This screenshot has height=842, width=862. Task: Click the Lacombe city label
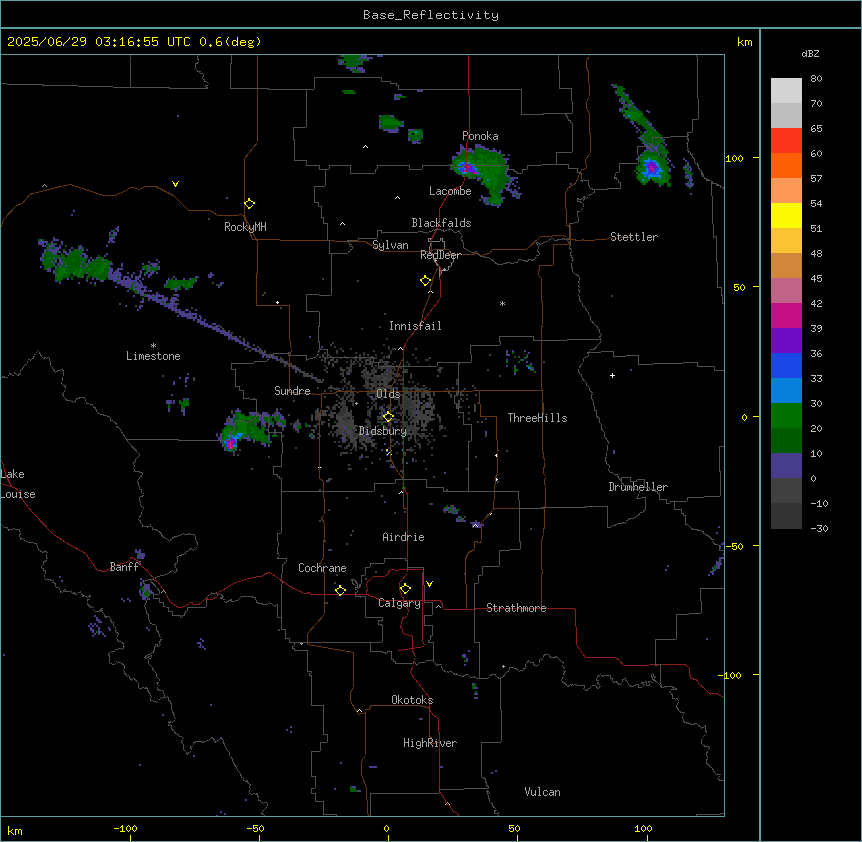(x=450, y=191)
